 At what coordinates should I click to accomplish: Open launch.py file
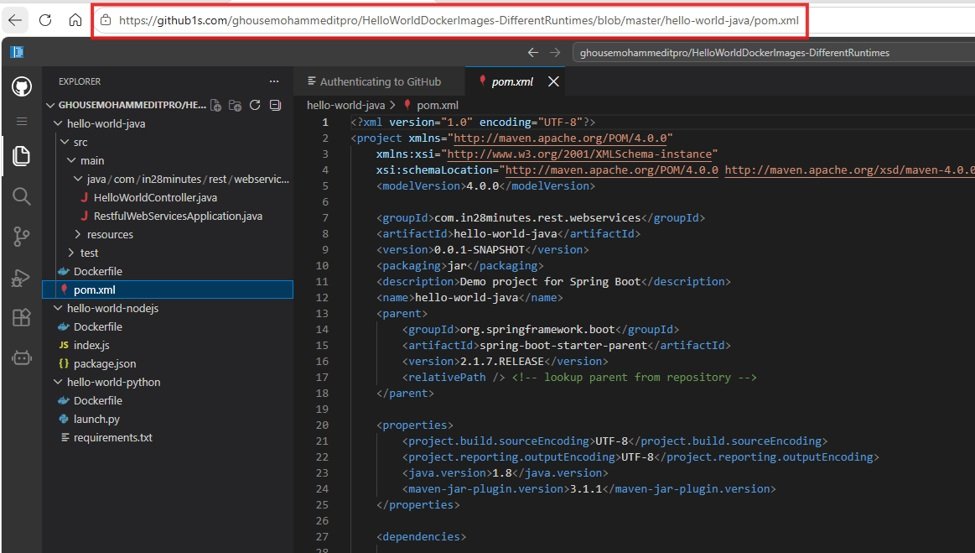pyautogui.click(x=96, y=419)
